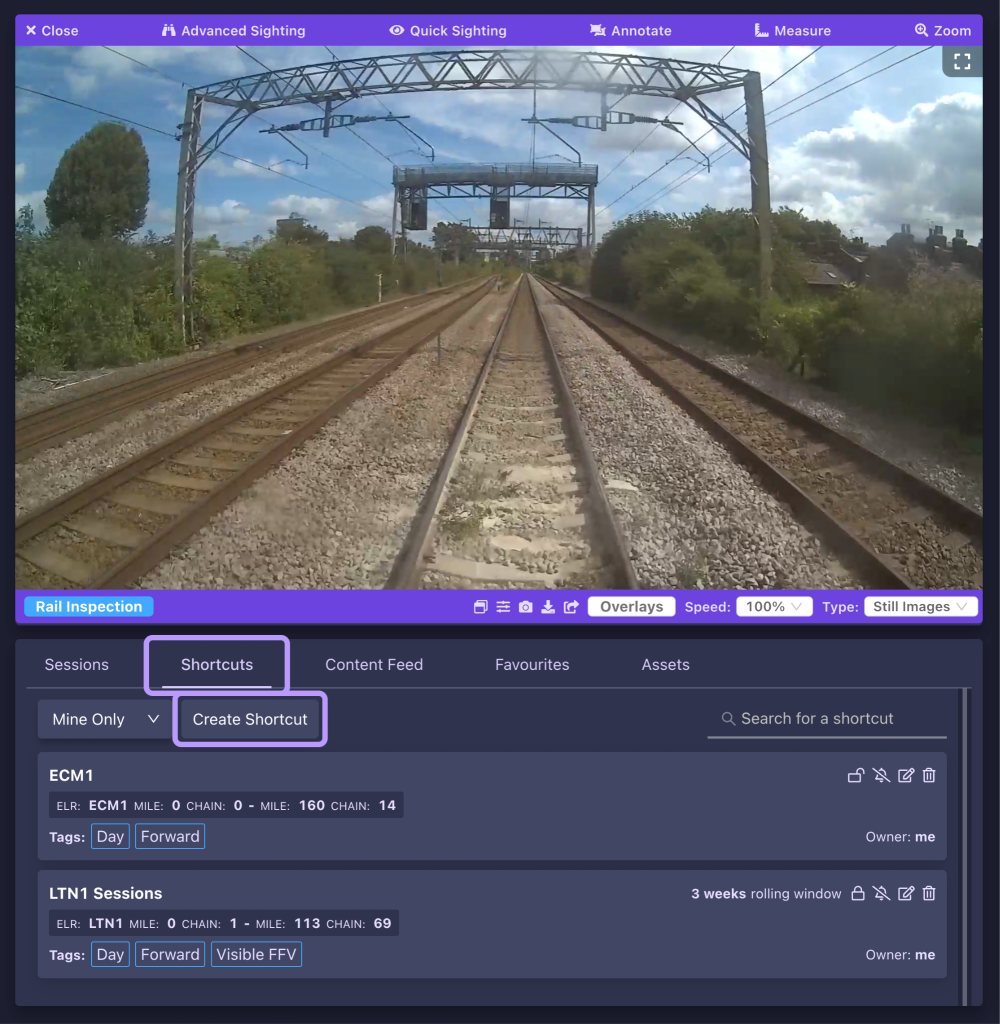This screenshot has width=1000, height=1024.
Task: Toggle notifications bell for ECM1 shortcut
Action: pyautogui.click(x=881, y=776)
